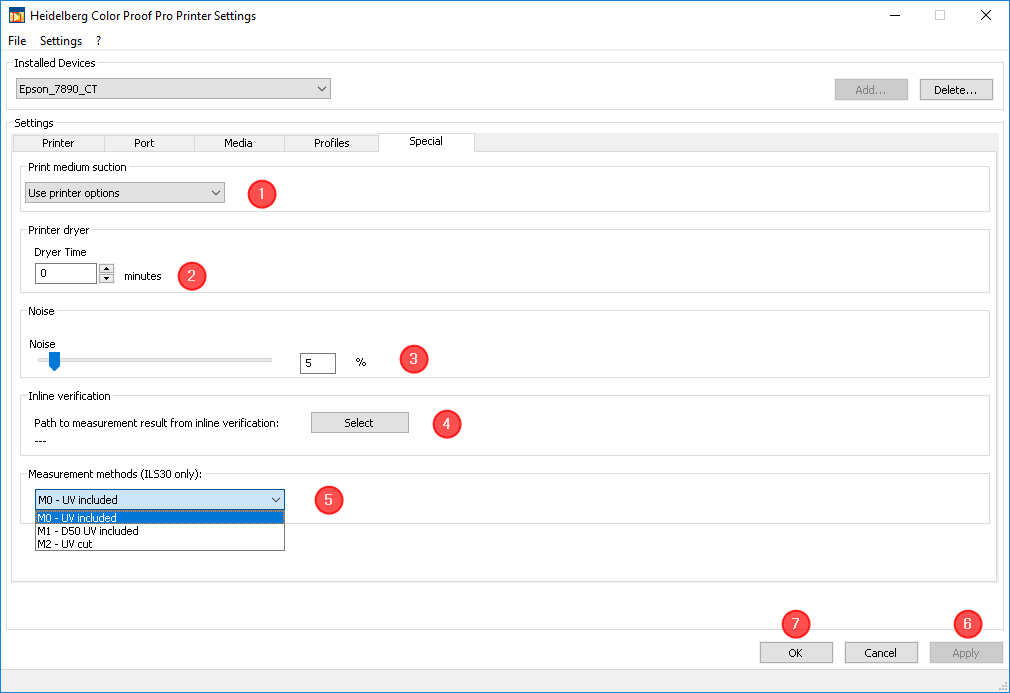1010x693 pixels.
Task: Click the Add... button
Action: coord(870,90)
